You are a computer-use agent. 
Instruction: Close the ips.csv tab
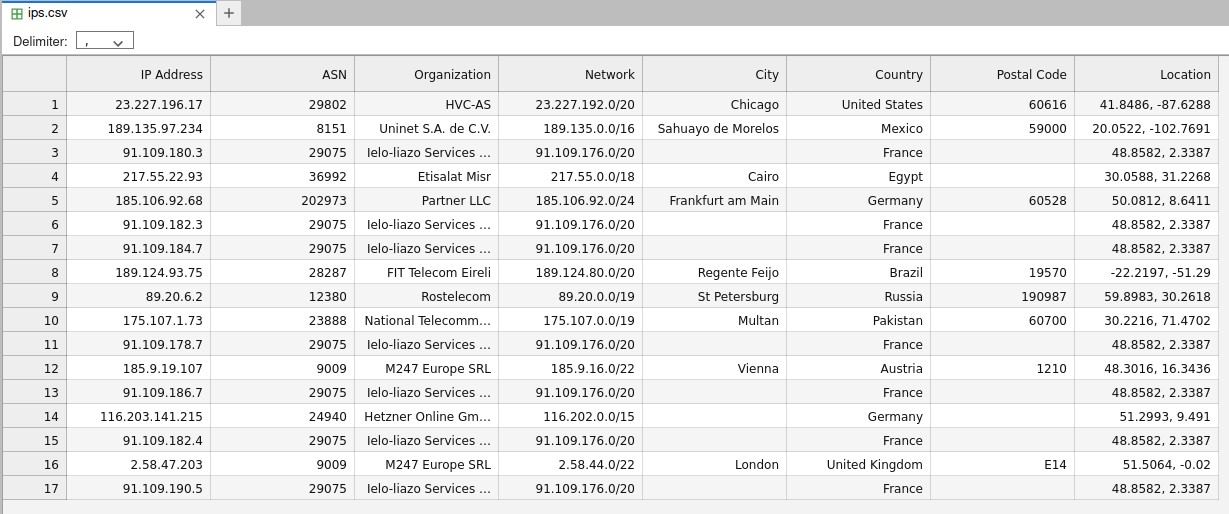pyautogui.click(x=200, y=14)
